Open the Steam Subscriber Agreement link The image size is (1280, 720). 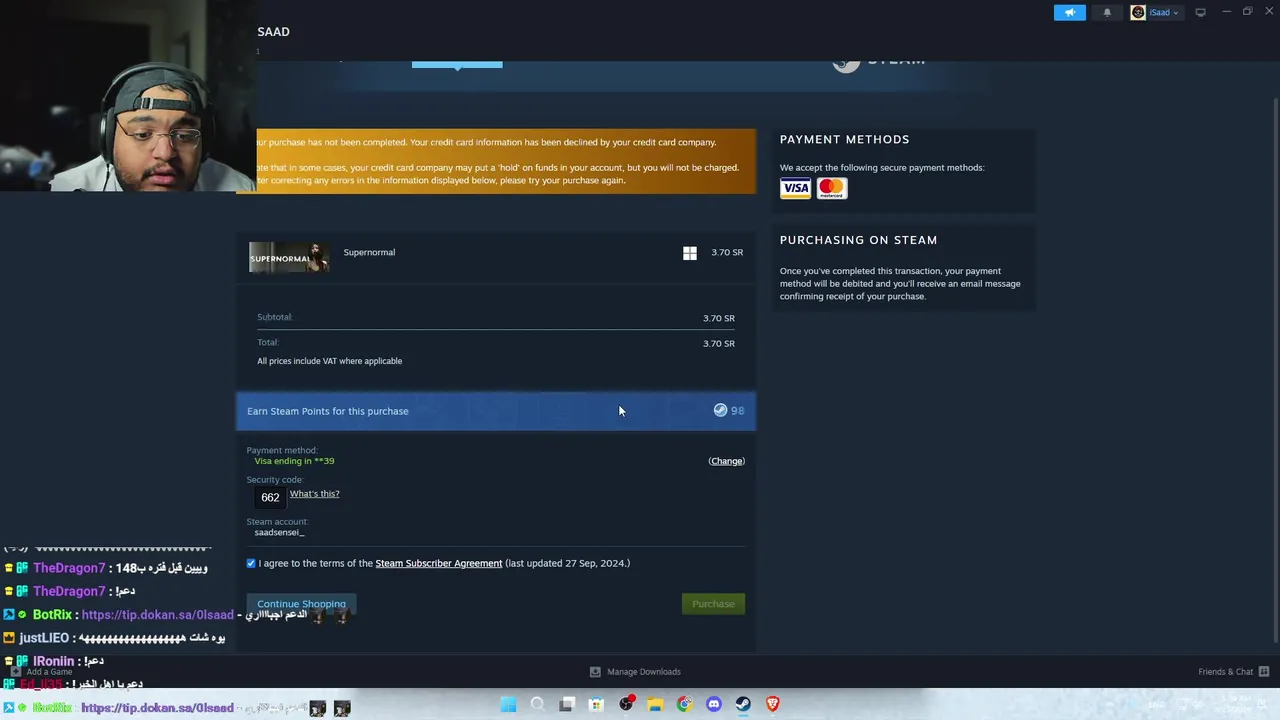tap(439, 563)
